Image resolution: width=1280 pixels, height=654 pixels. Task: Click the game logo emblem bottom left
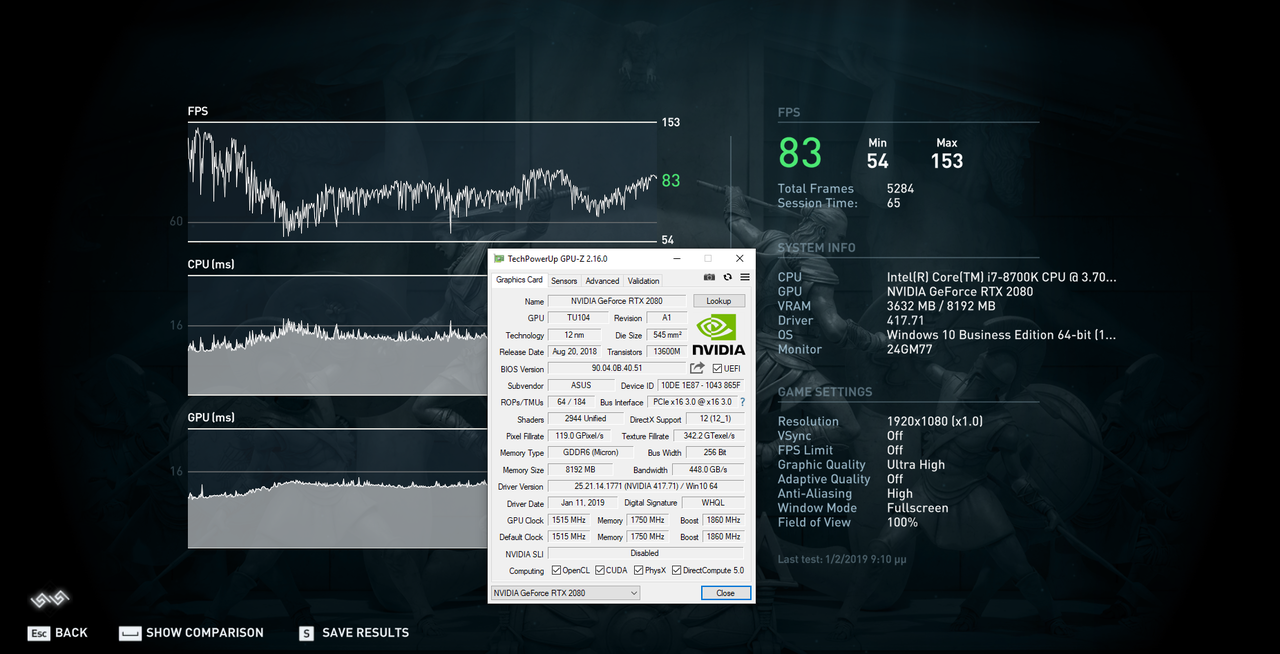[49, 600]
